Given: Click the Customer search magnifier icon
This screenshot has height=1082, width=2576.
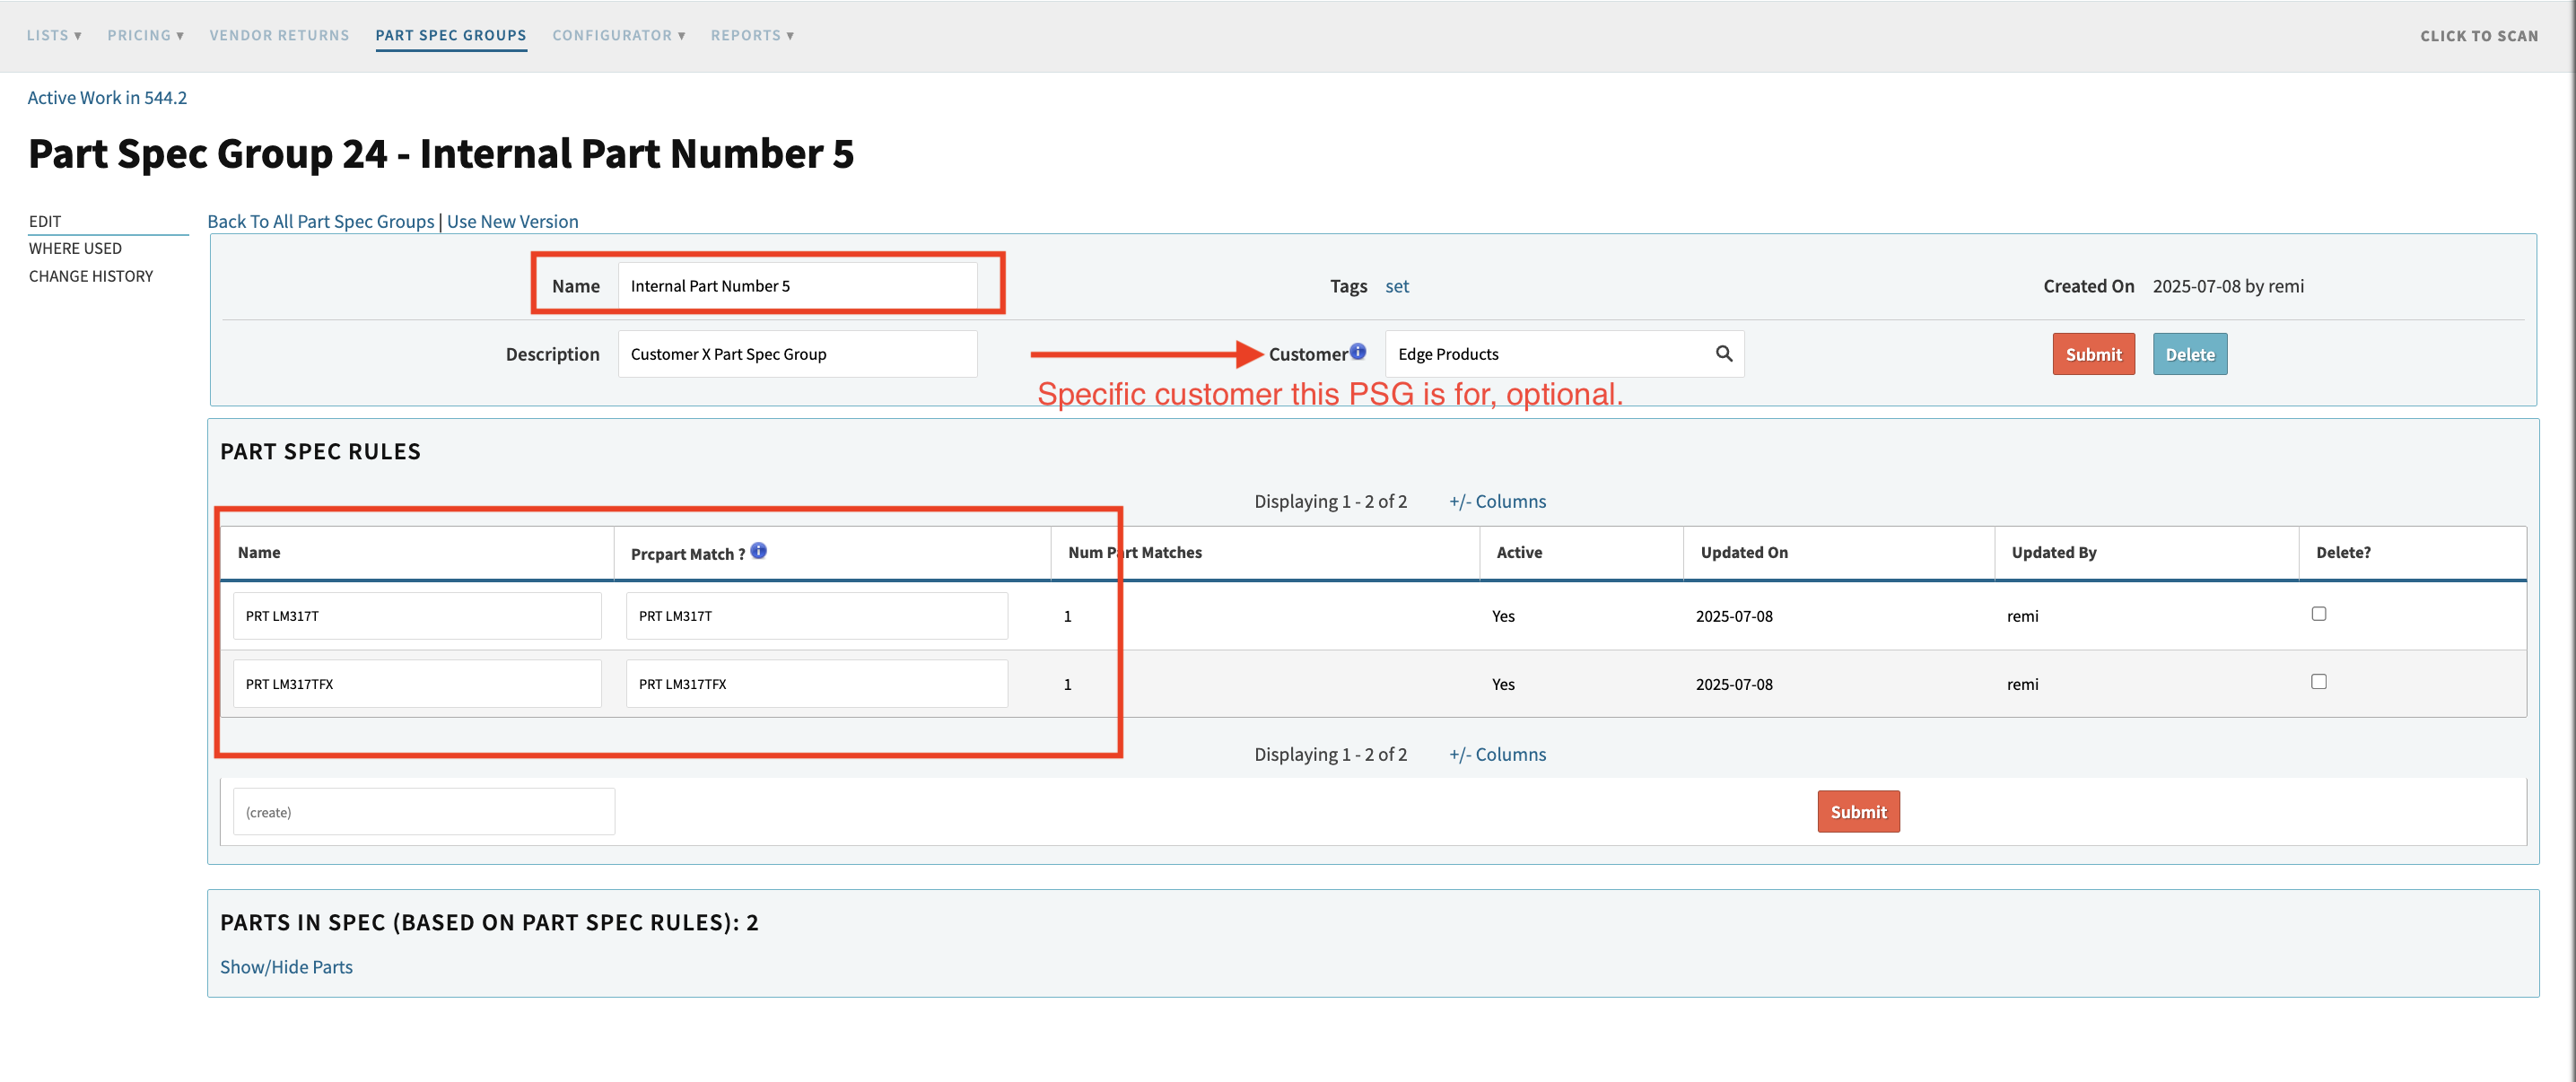Looking at the screenshot, I should 1723,353.
